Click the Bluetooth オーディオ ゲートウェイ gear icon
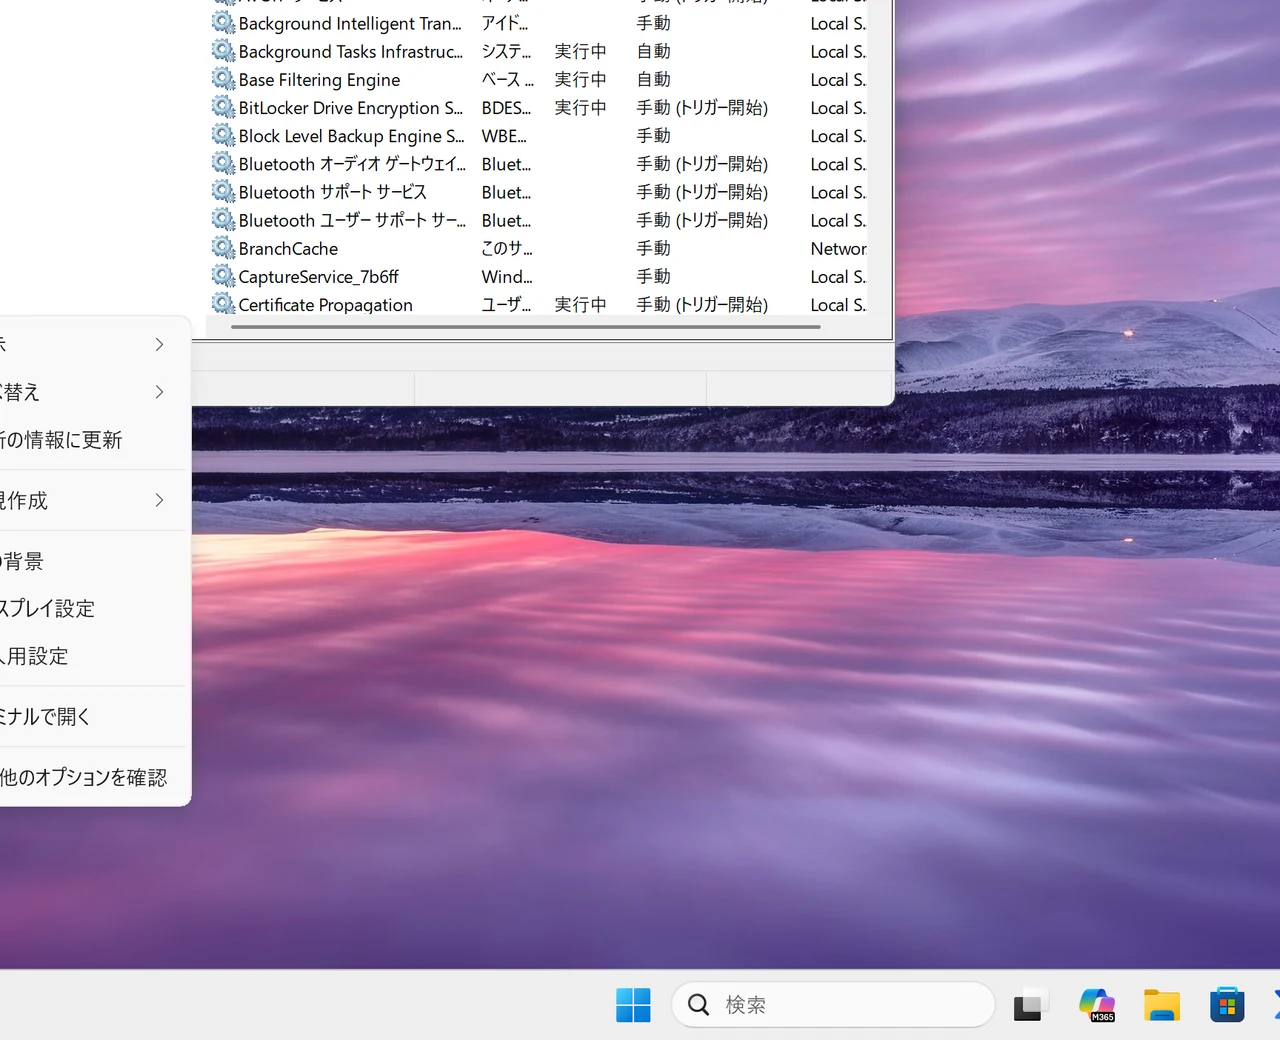The height and width of the screenshot is (1040, 1280). [223, 162]
